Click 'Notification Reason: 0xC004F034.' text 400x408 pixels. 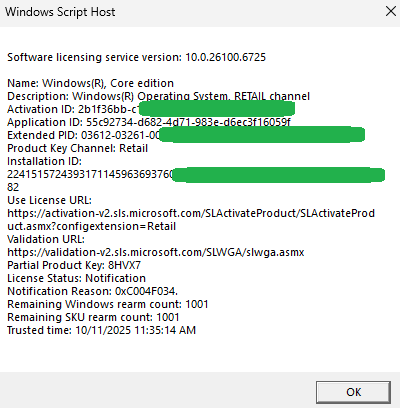[x=93, y=291]
